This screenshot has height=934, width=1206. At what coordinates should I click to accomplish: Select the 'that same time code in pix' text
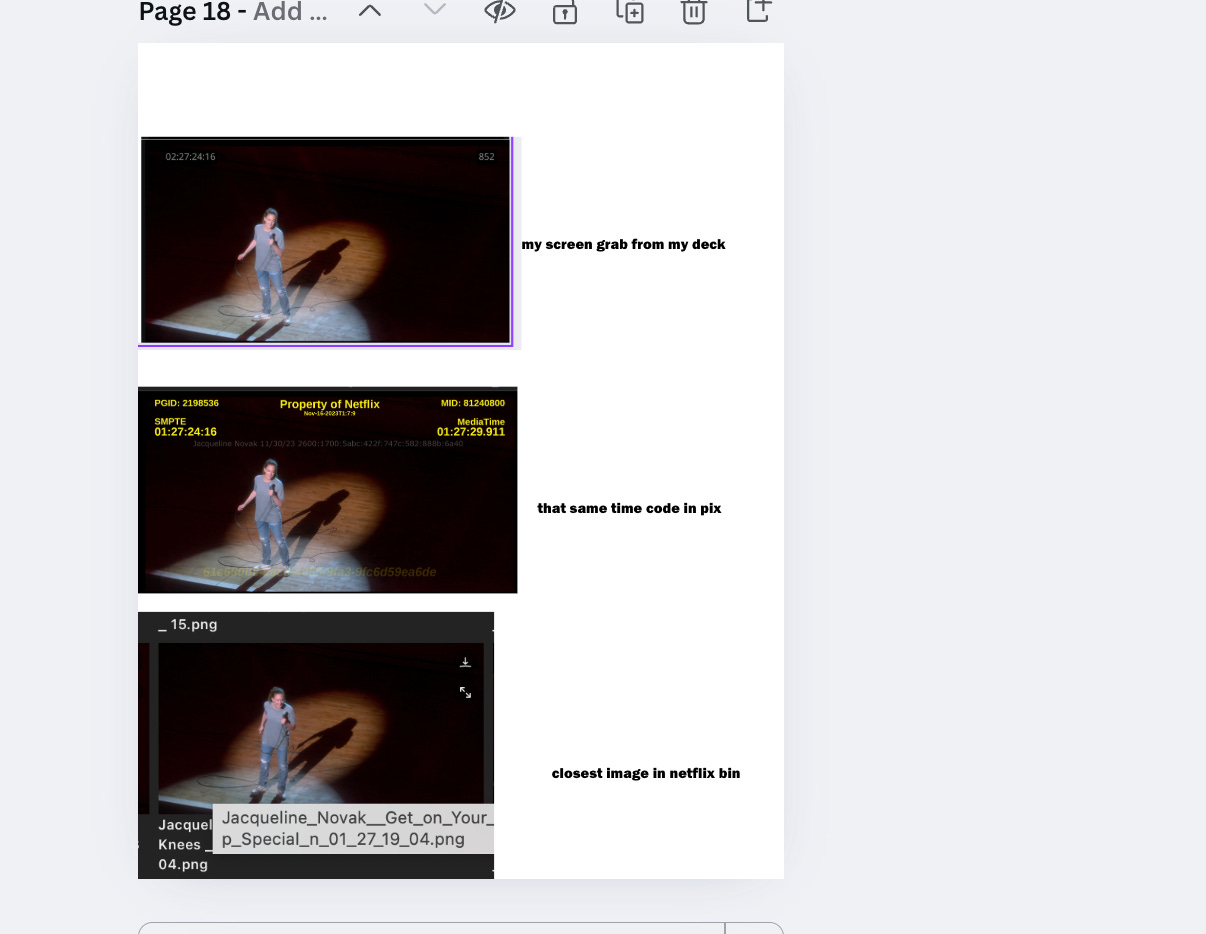[629, 508]
